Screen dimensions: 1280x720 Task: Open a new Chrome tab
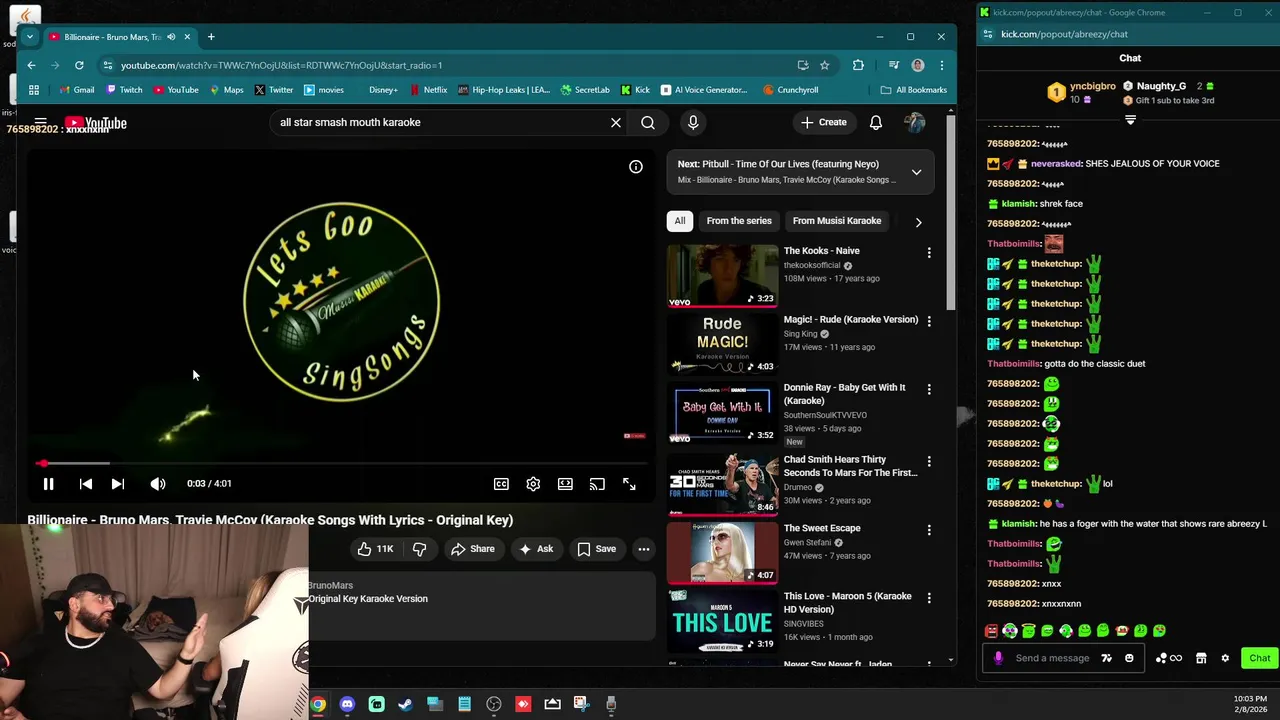point(211,37)
